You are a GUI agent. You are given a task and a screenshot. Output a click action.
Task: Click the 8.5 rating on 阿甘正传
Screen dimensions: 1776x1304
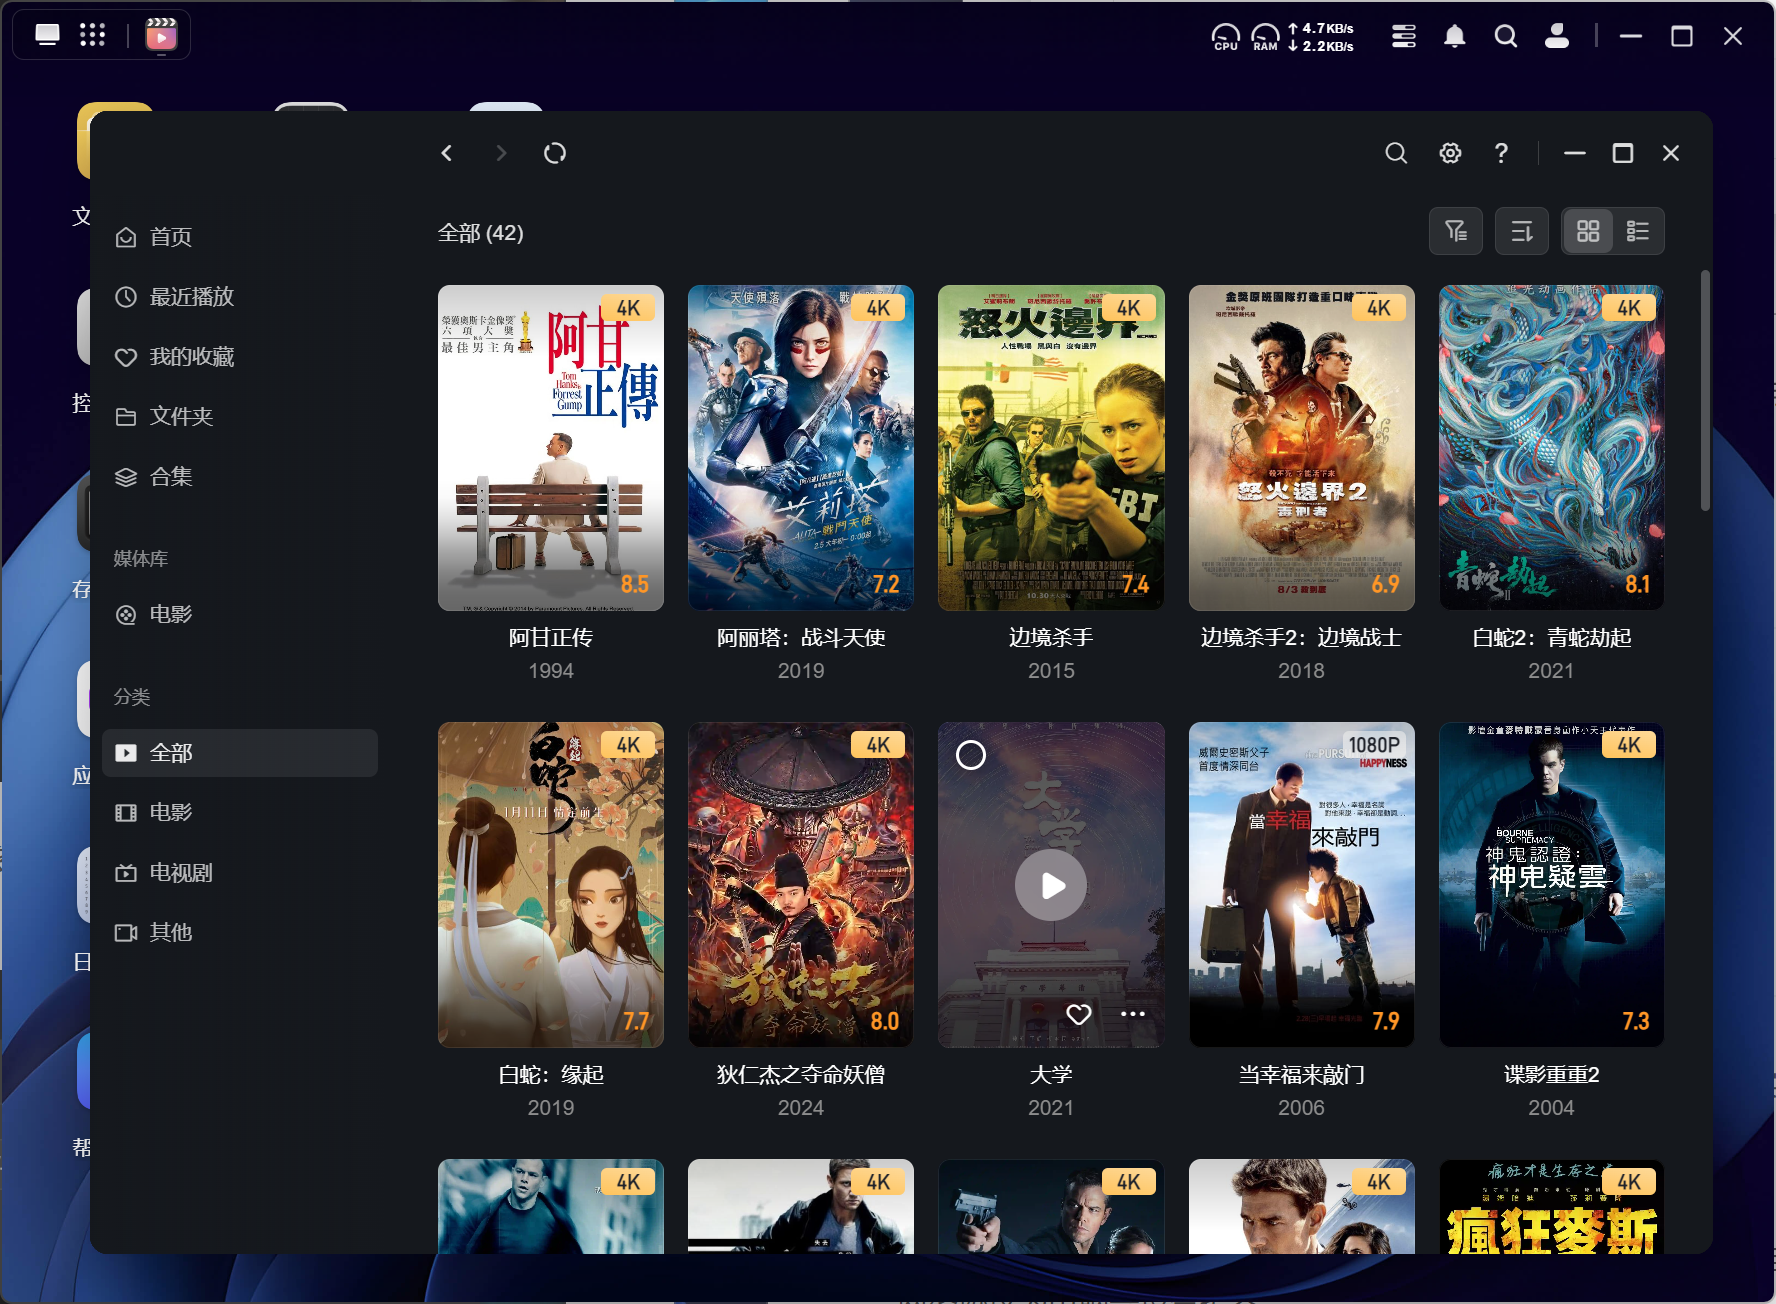(635, 584)
